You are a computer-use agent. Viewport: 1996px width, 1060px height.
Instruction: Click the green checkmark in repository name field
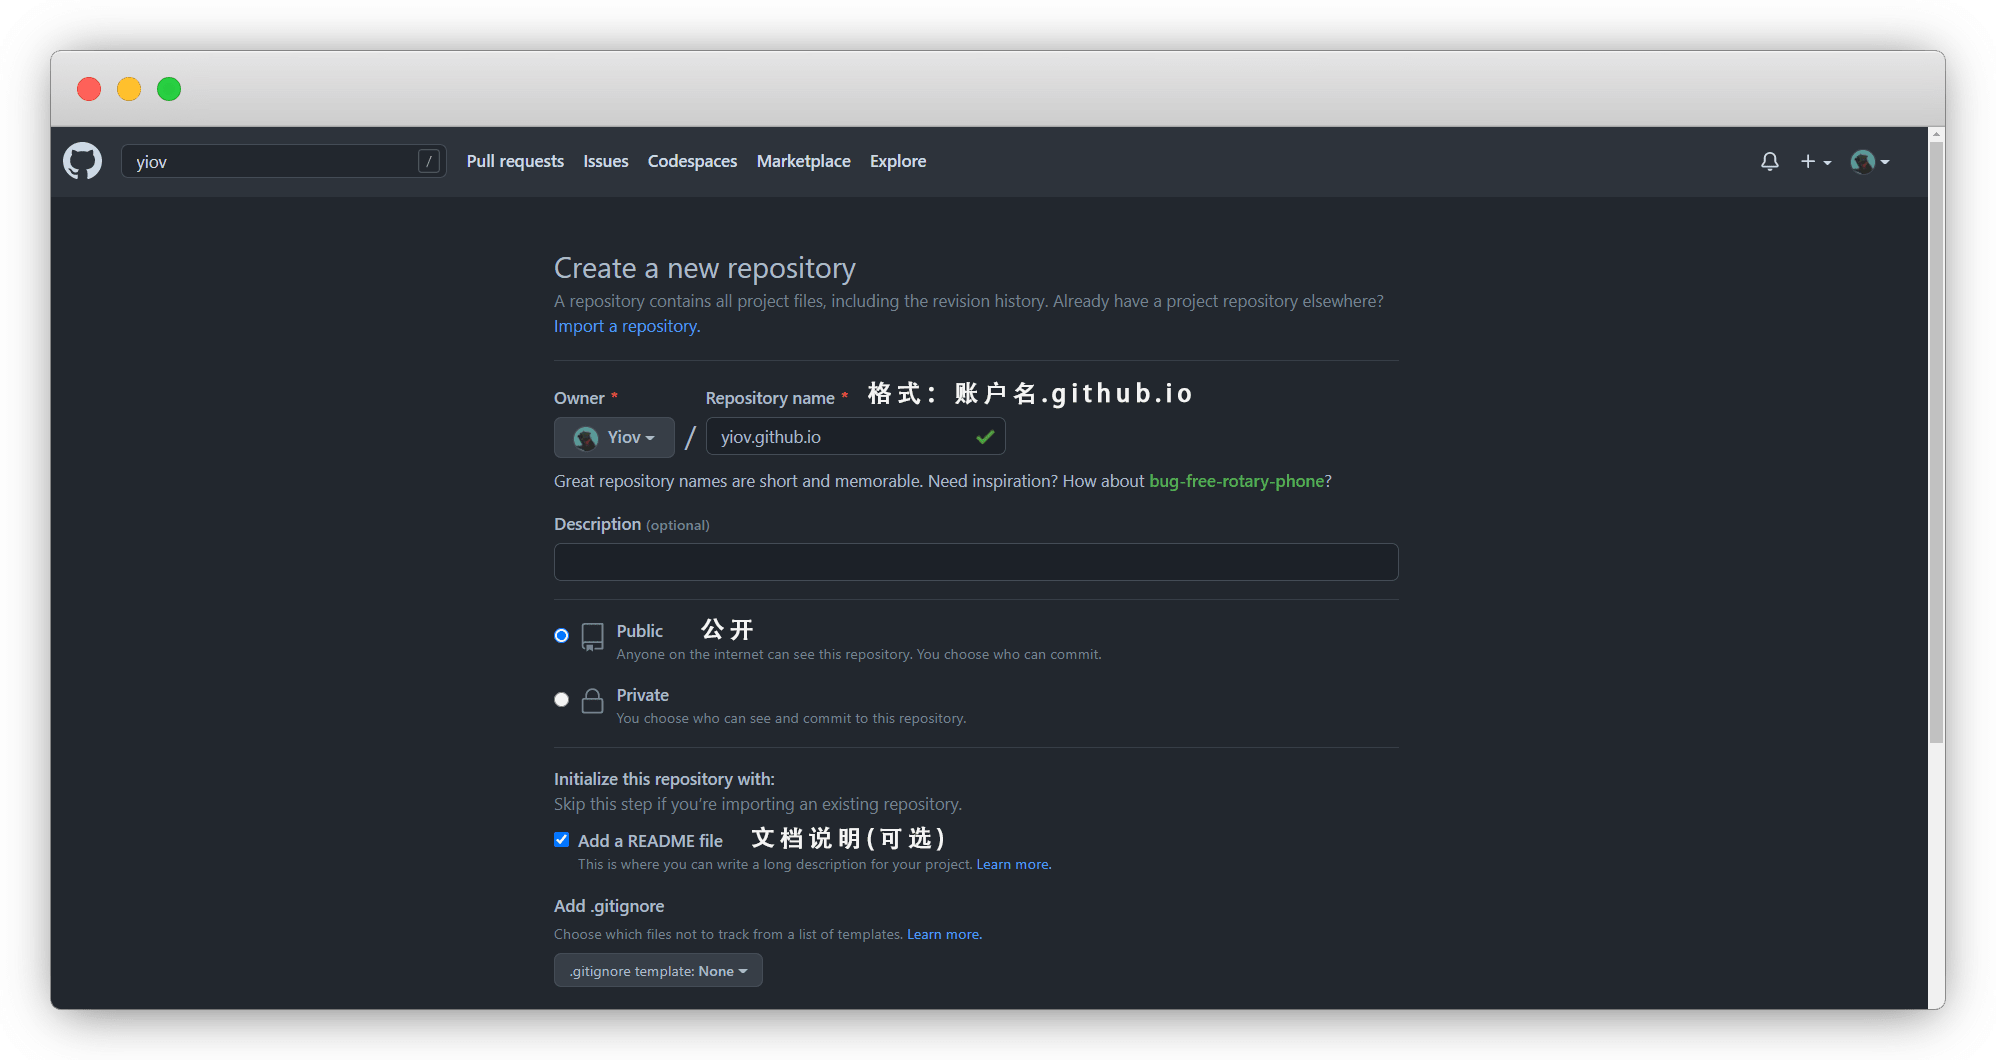[x=984, y=436]
